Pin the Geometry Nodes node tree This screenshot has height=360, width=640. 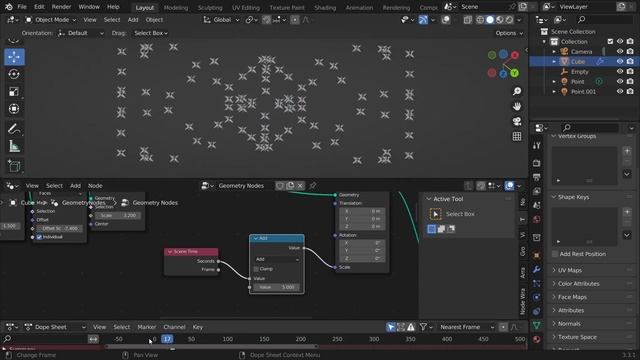[x=313, y=186]
